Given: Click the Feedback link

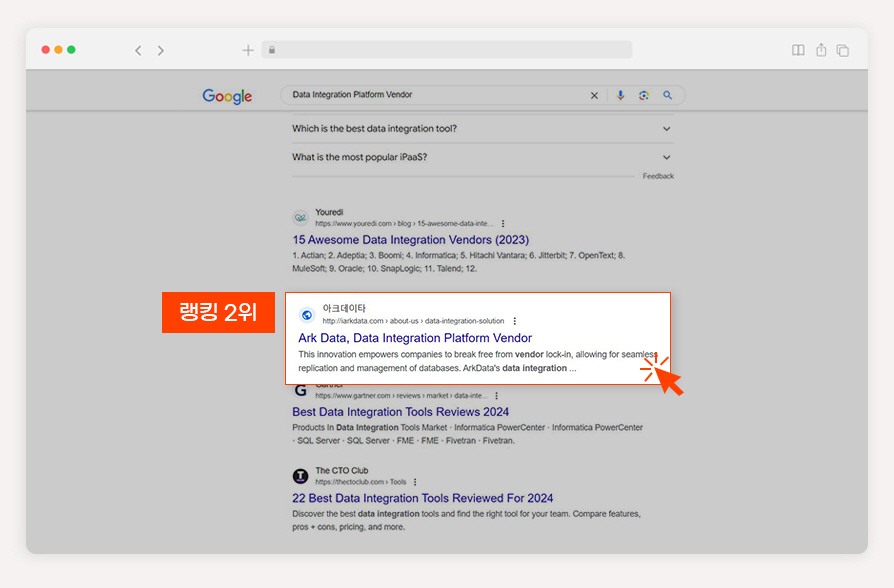Looking at the screenshot, I should [x=658, y=176].
